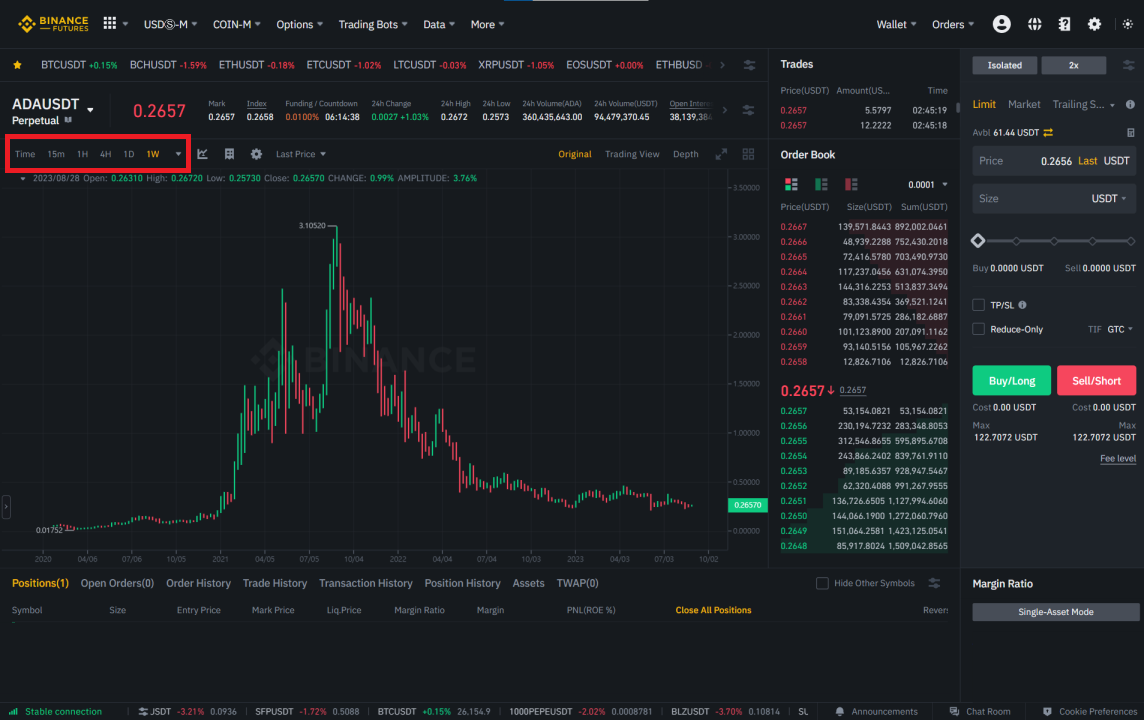Open the TIF GTC dropdown
The width and height of the screenshot is (1144, 720).
(1120, 329)
